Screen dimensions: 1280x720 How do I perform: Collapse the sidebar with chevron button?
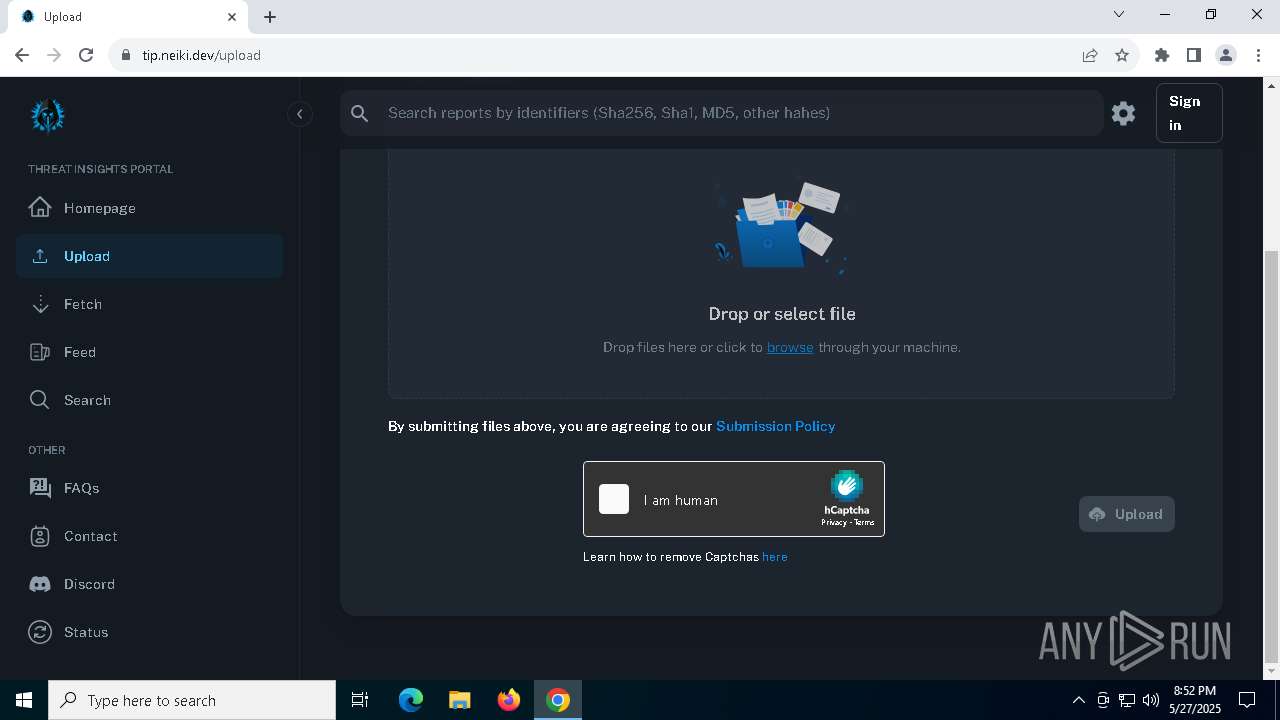point(299,114)
